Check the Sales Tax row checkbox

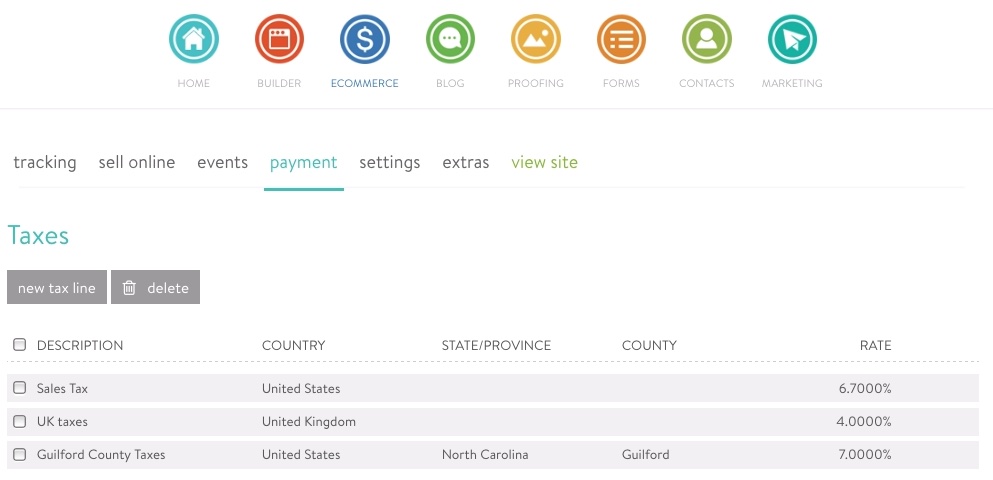pos(20,388)
